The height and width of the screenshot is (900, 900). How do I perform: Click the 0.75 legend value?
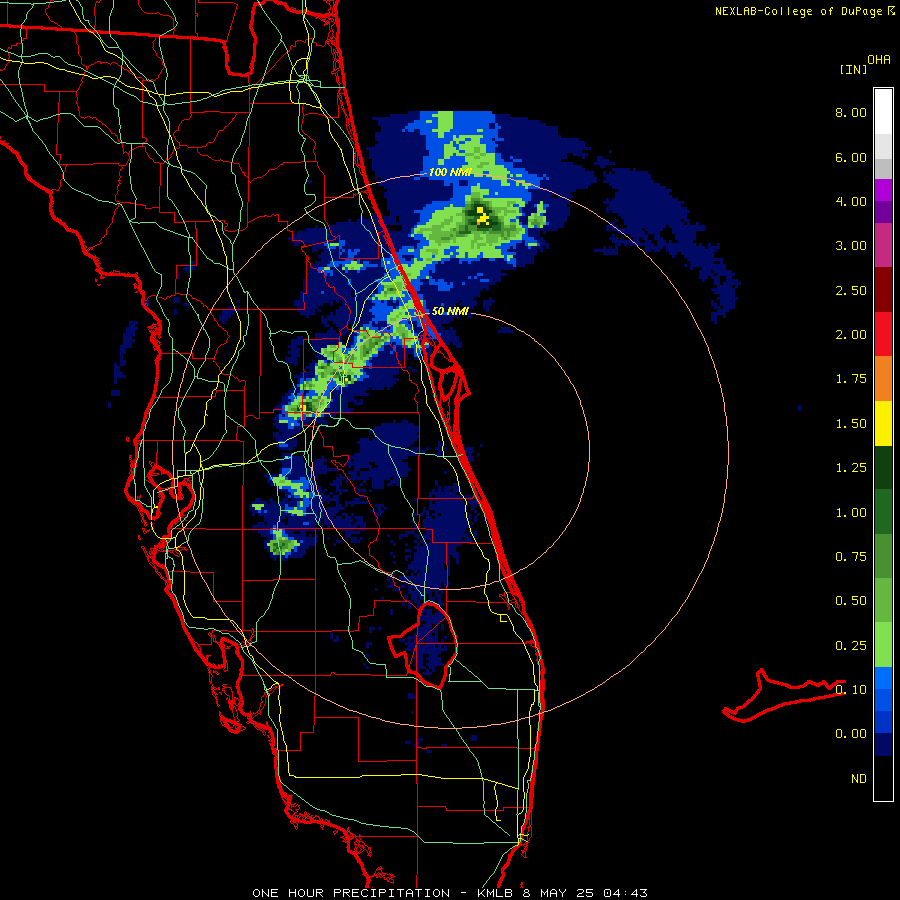pyautogui.click(x=851, y=557)
